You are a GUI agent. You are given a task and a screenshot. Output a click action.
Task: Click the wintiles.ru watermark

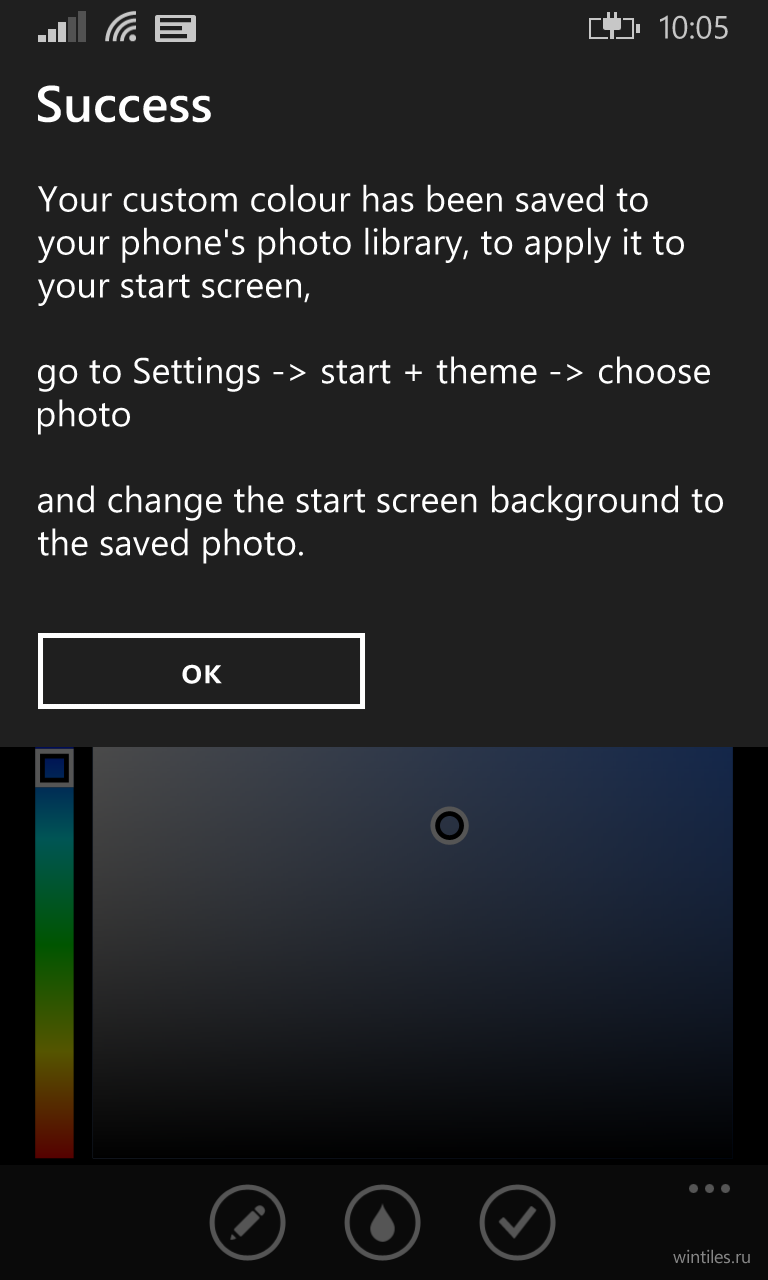[x=711, y=1256]
